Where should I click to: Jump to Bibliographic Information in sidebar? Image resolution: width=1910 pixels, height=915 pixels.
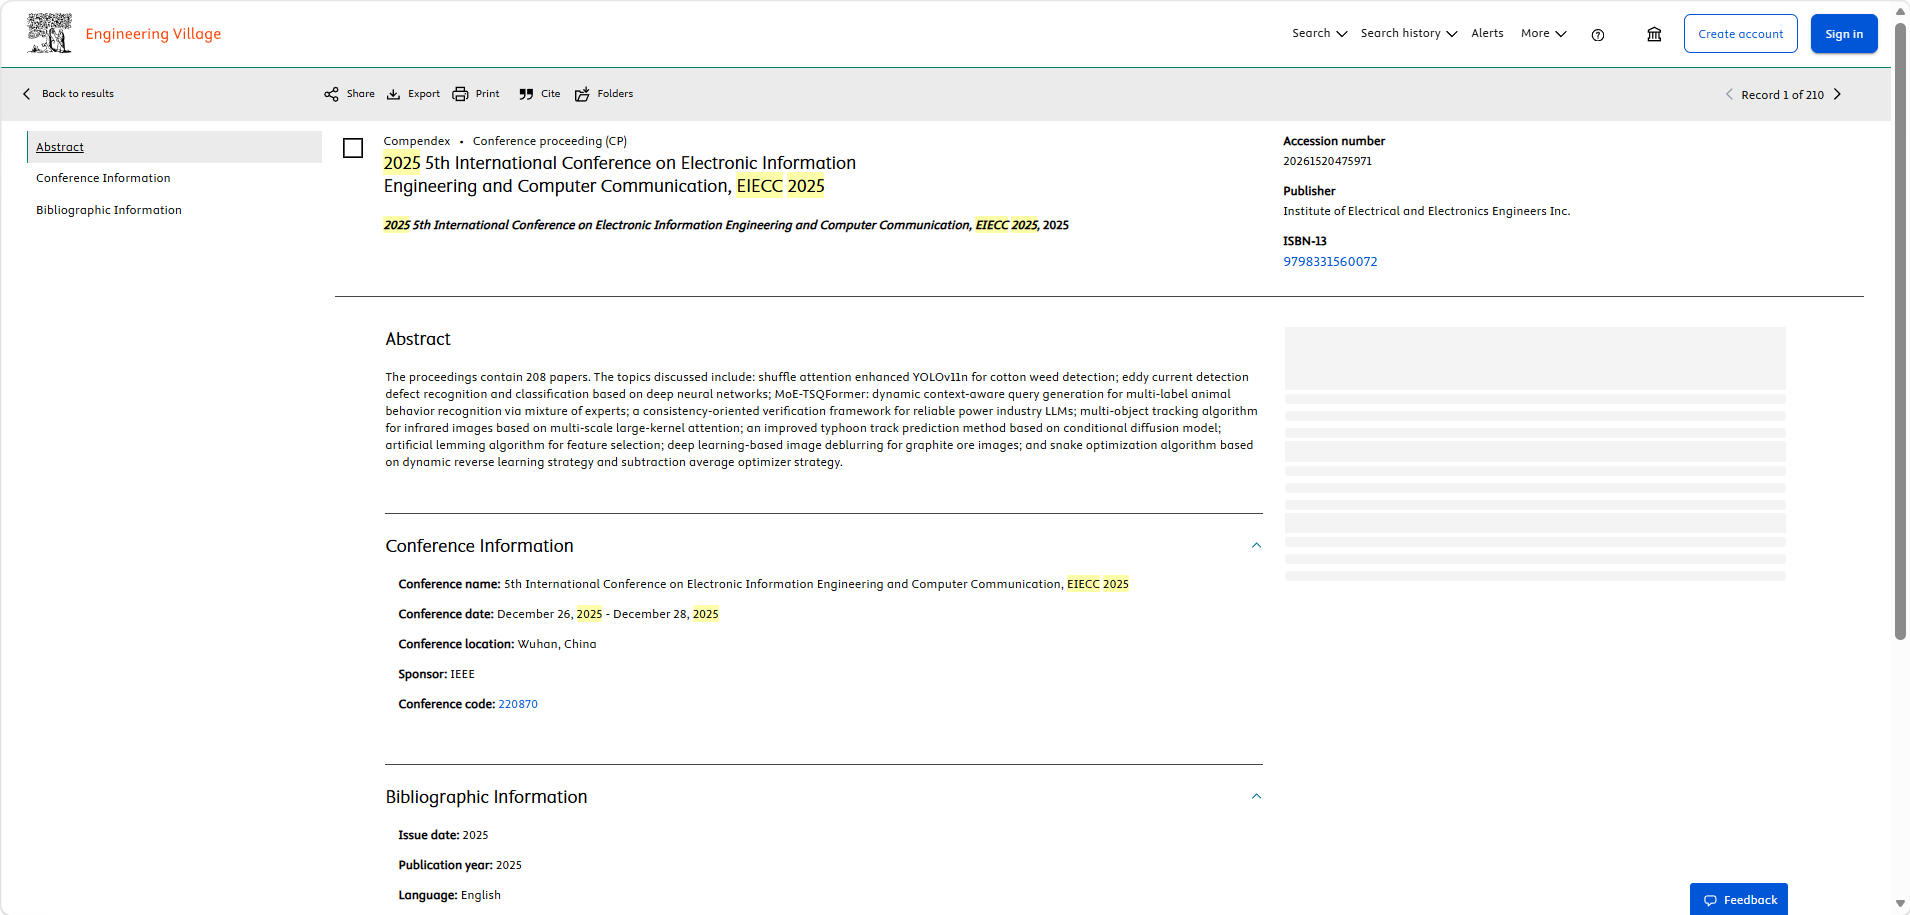point(109,210)
